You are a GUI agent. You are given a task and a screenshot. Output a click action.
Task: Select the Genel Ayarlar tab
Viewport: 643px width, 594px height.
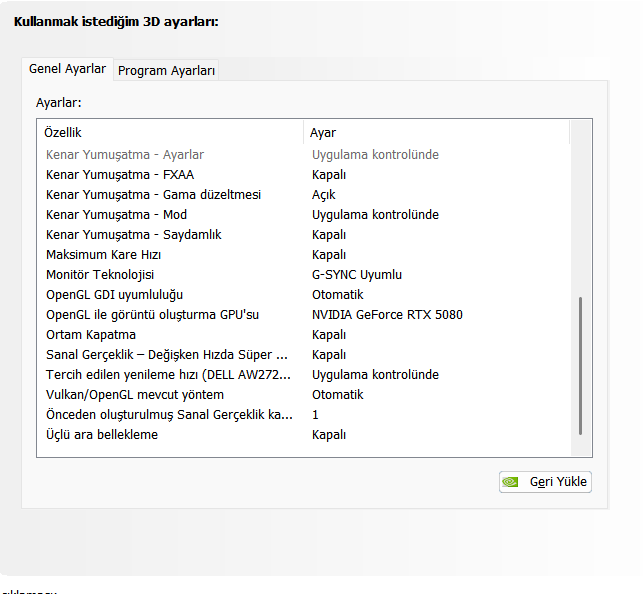(67, 69)
